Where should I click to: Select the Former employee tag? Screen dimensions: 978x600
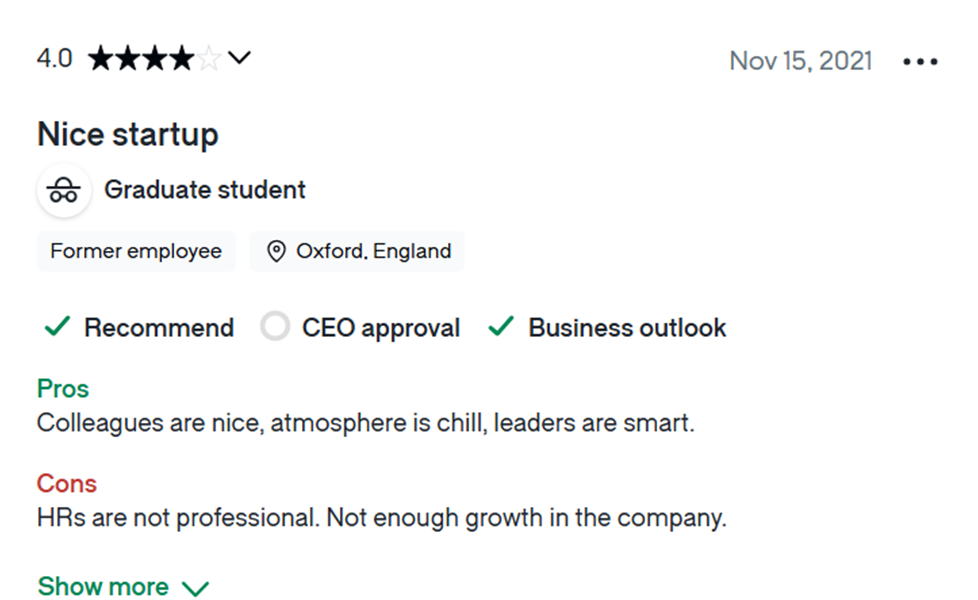136,251
